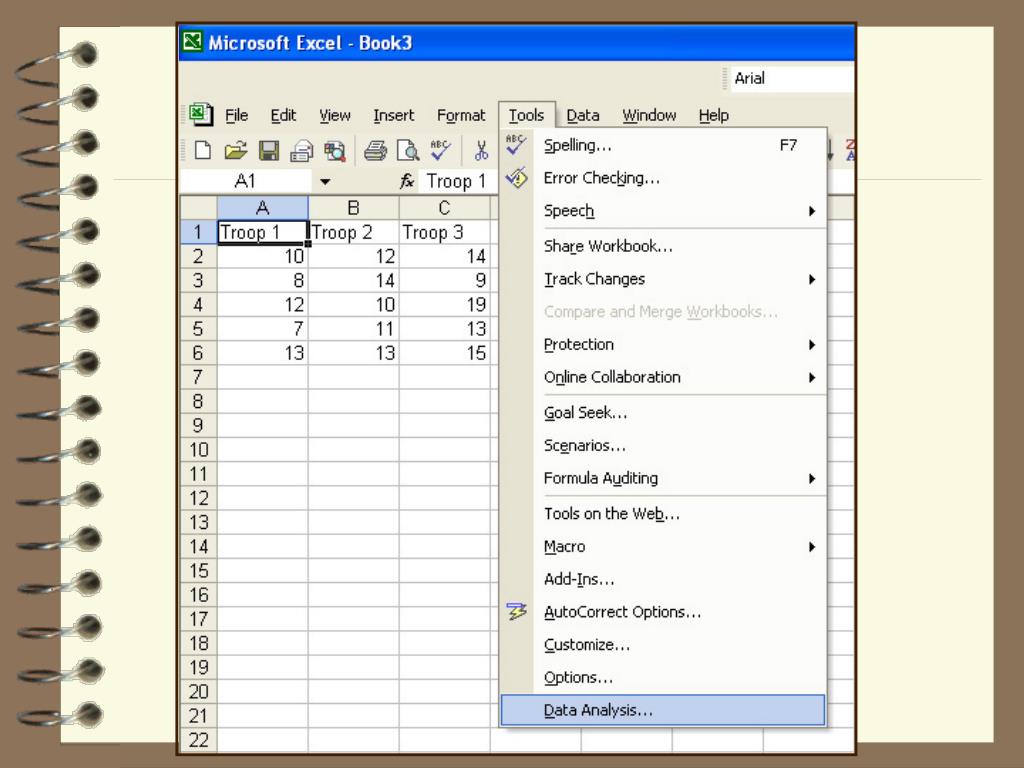Click the Save floppy disk icon
Screen dimensions: 1024x768
pos(269,151)
